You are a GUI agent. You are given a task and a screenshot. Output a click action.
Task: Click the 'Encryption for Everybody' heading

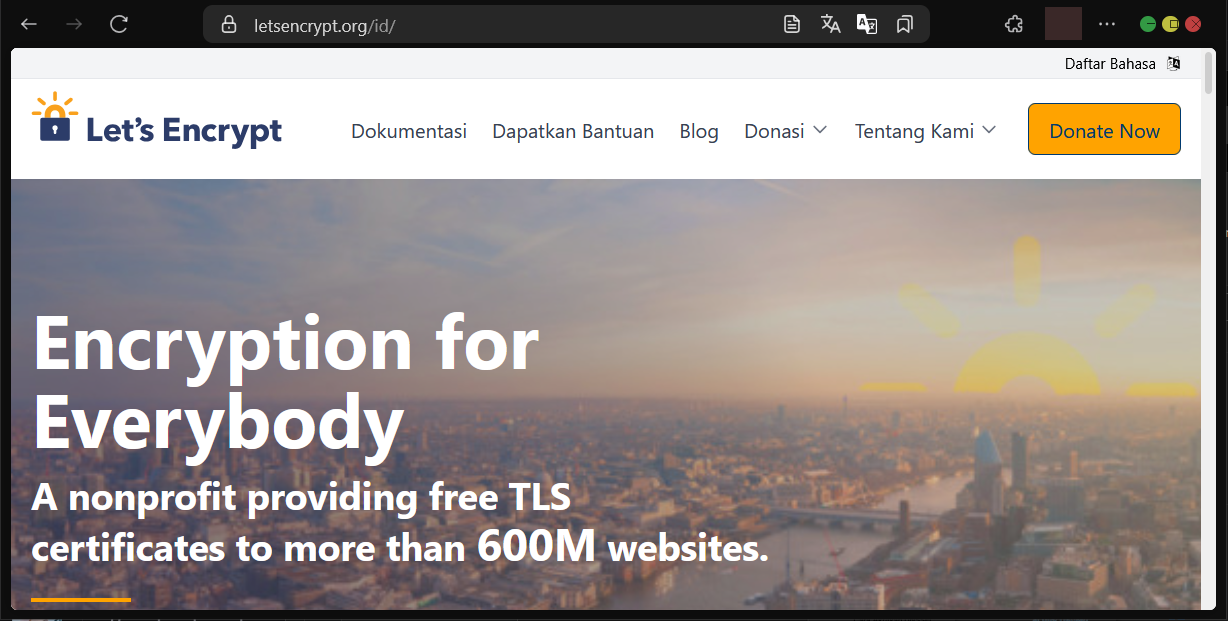coord(286,384)
